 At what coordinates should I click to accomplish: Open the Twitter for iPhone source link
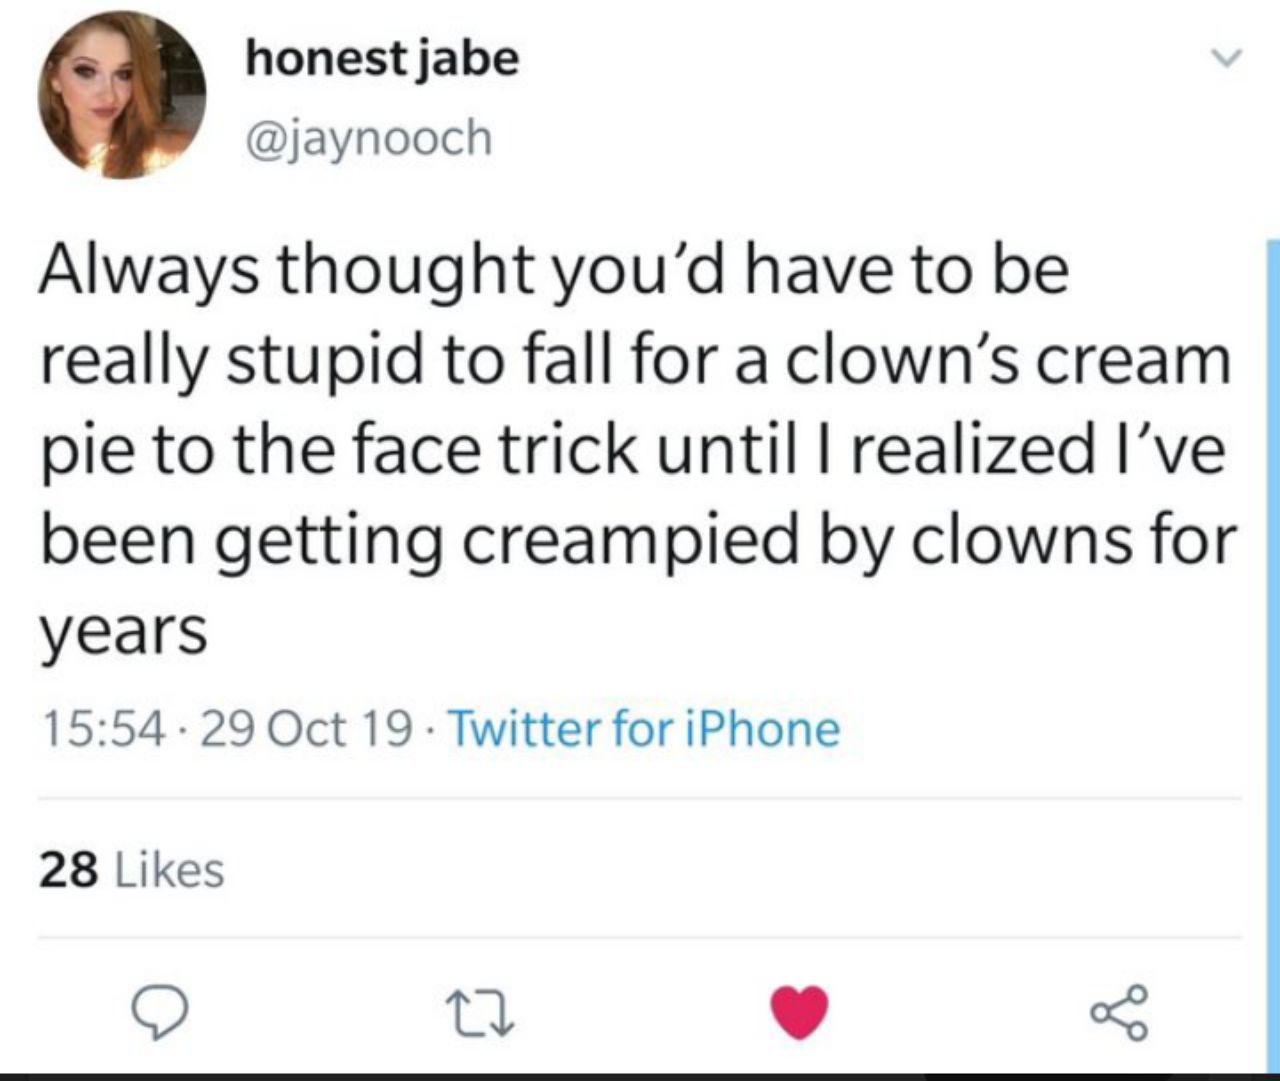pos(643,728)
